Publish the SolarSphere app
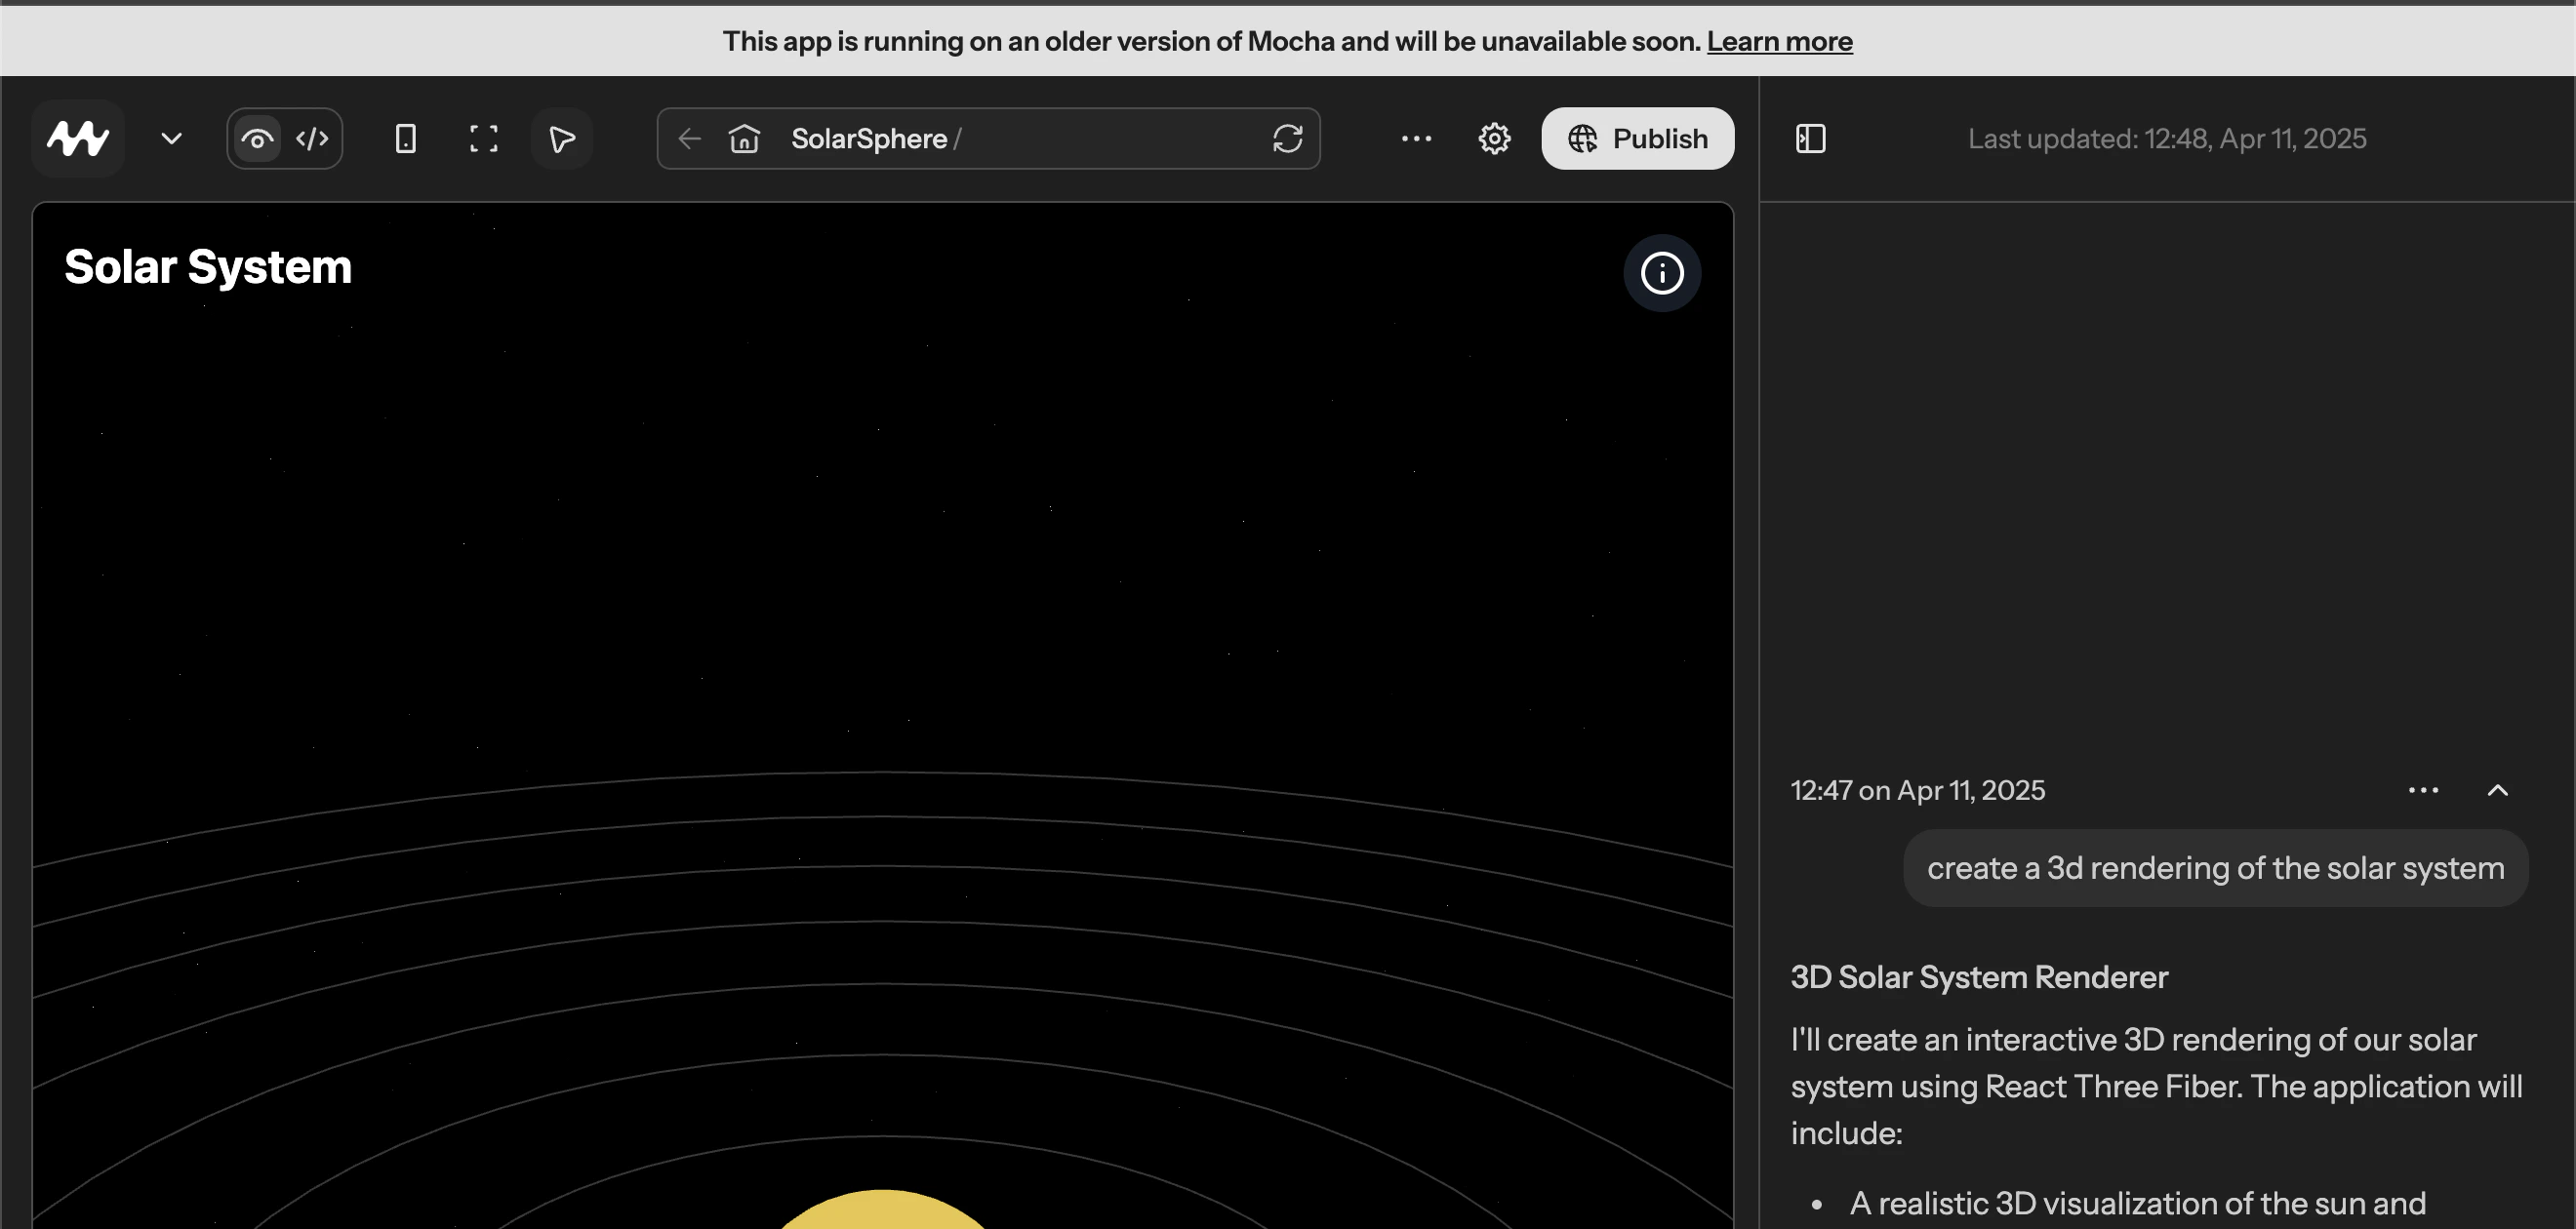 pyautogui.click(x=1638, y=138)
